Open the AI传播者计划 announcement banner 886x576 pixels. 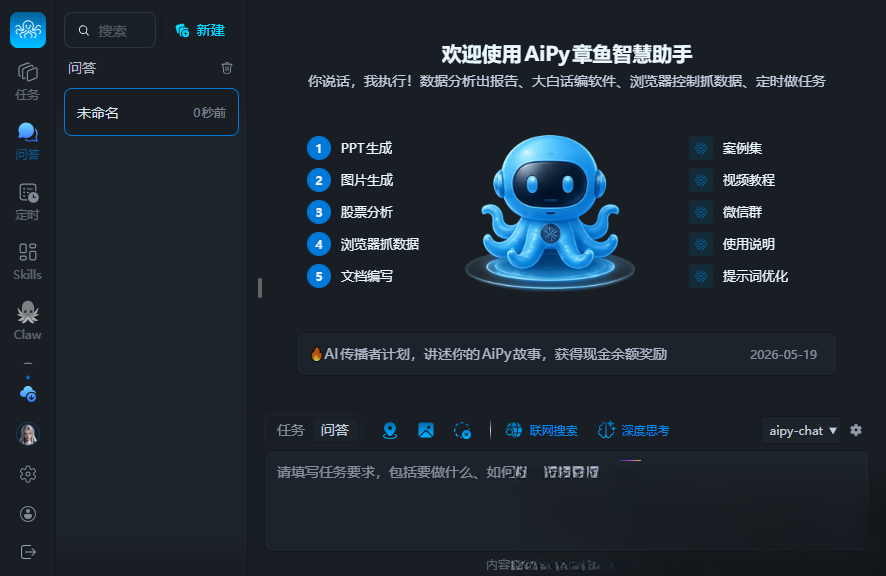[567, 354]
